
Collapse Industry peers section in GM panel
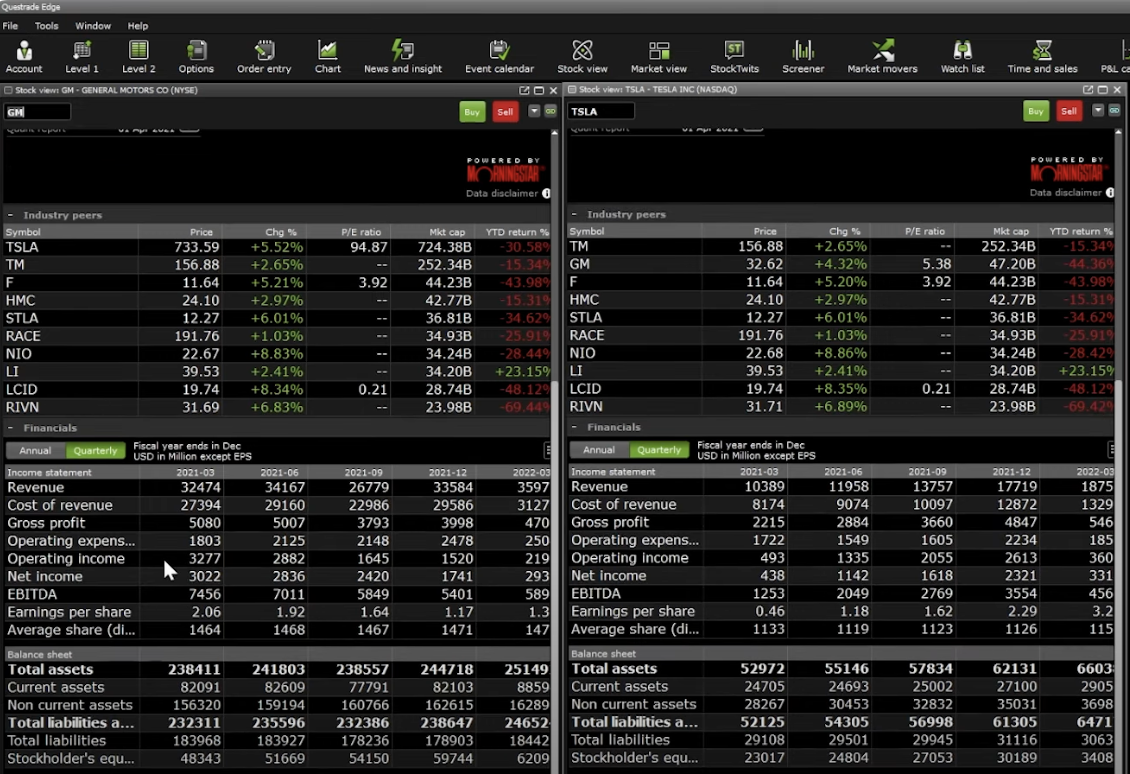pyautogui.click(x=11, y=215)
